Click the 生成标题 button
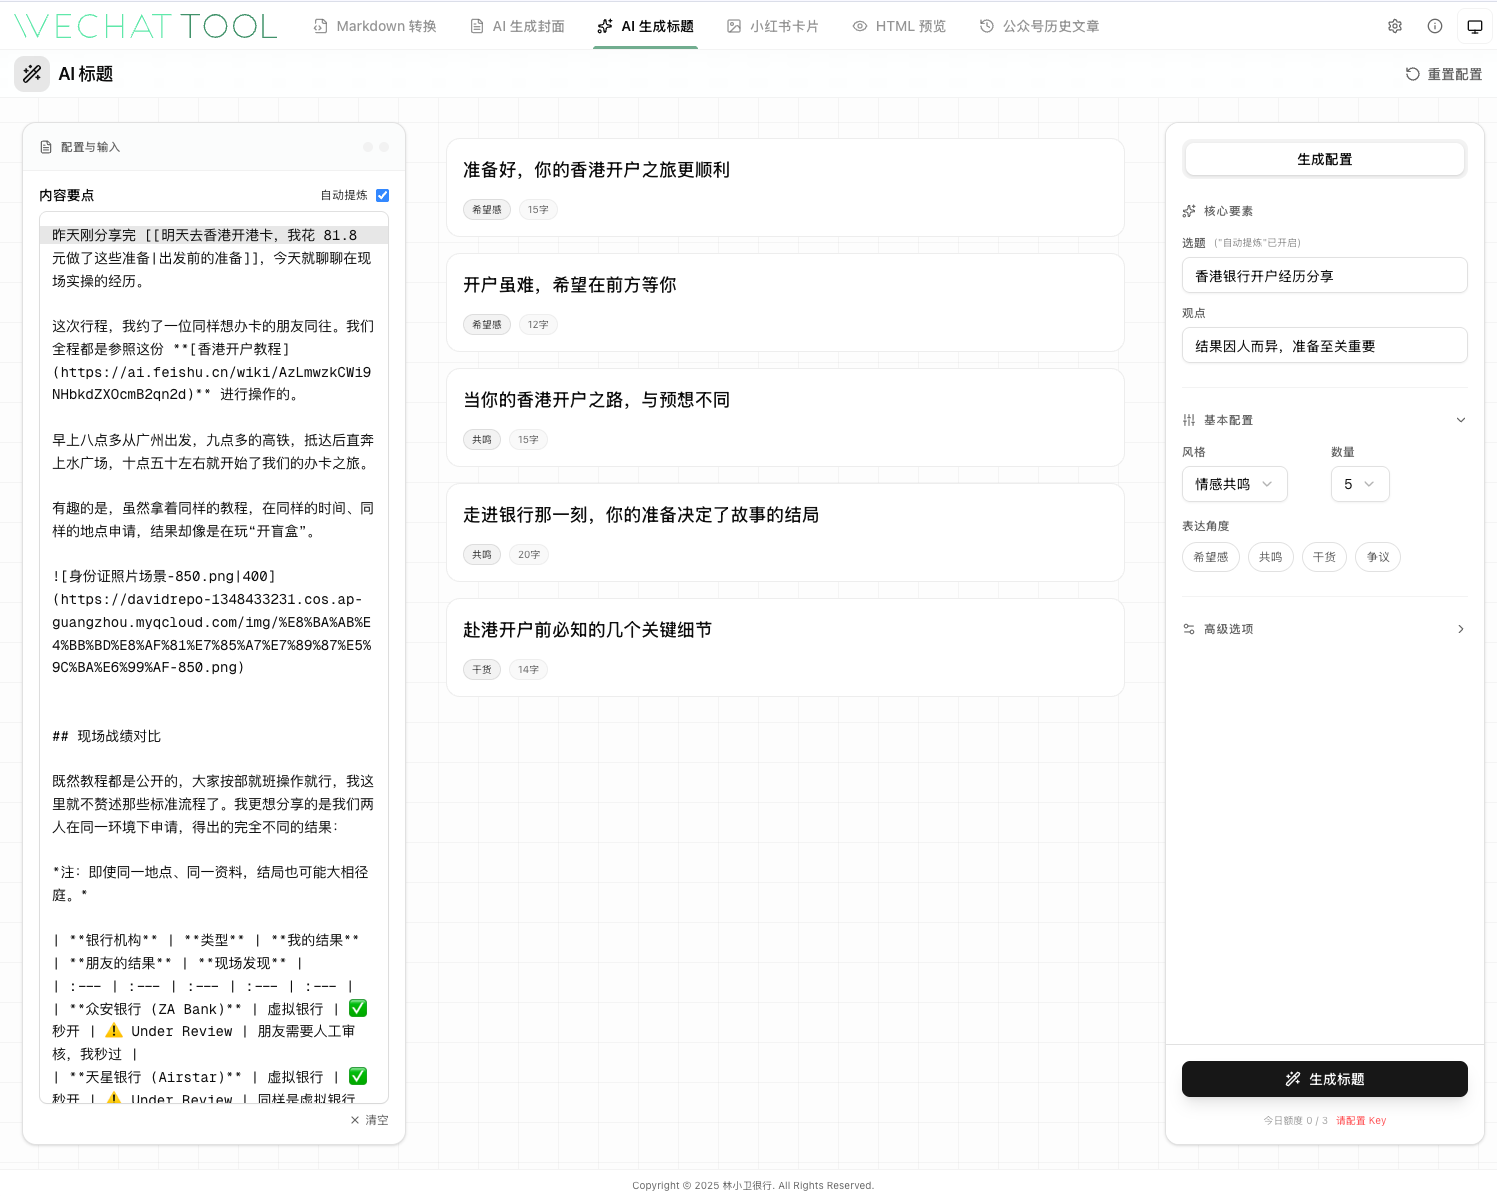Screen dimensions: 1497x1196 click(x=1324, y=1079)
